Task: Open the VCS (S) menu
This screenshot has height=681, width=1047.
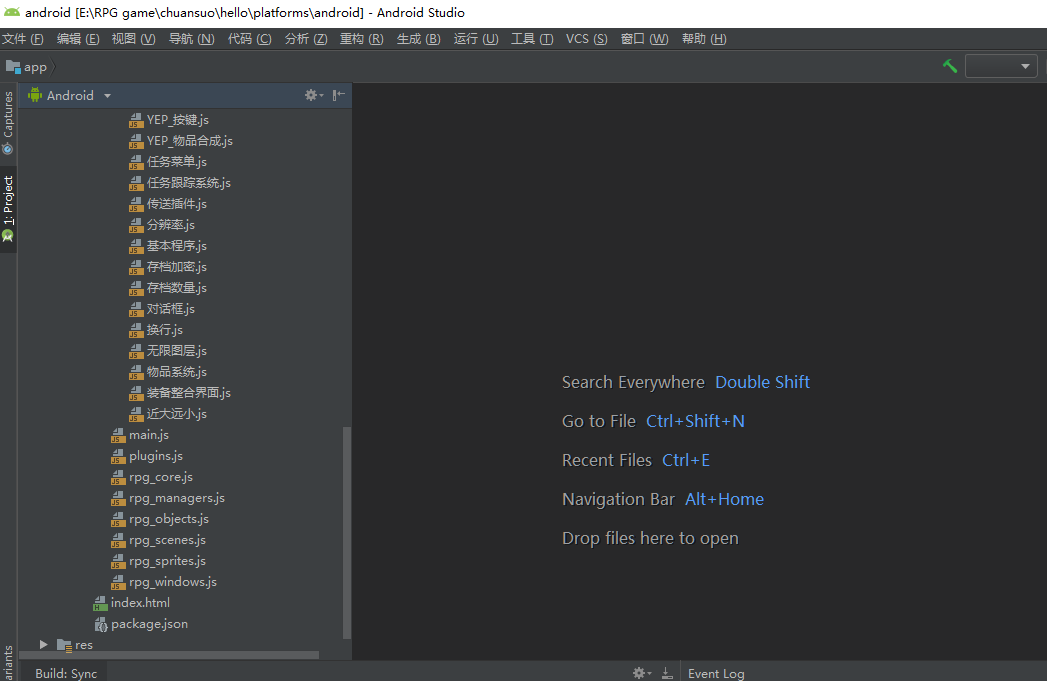Action: point(587,39)
